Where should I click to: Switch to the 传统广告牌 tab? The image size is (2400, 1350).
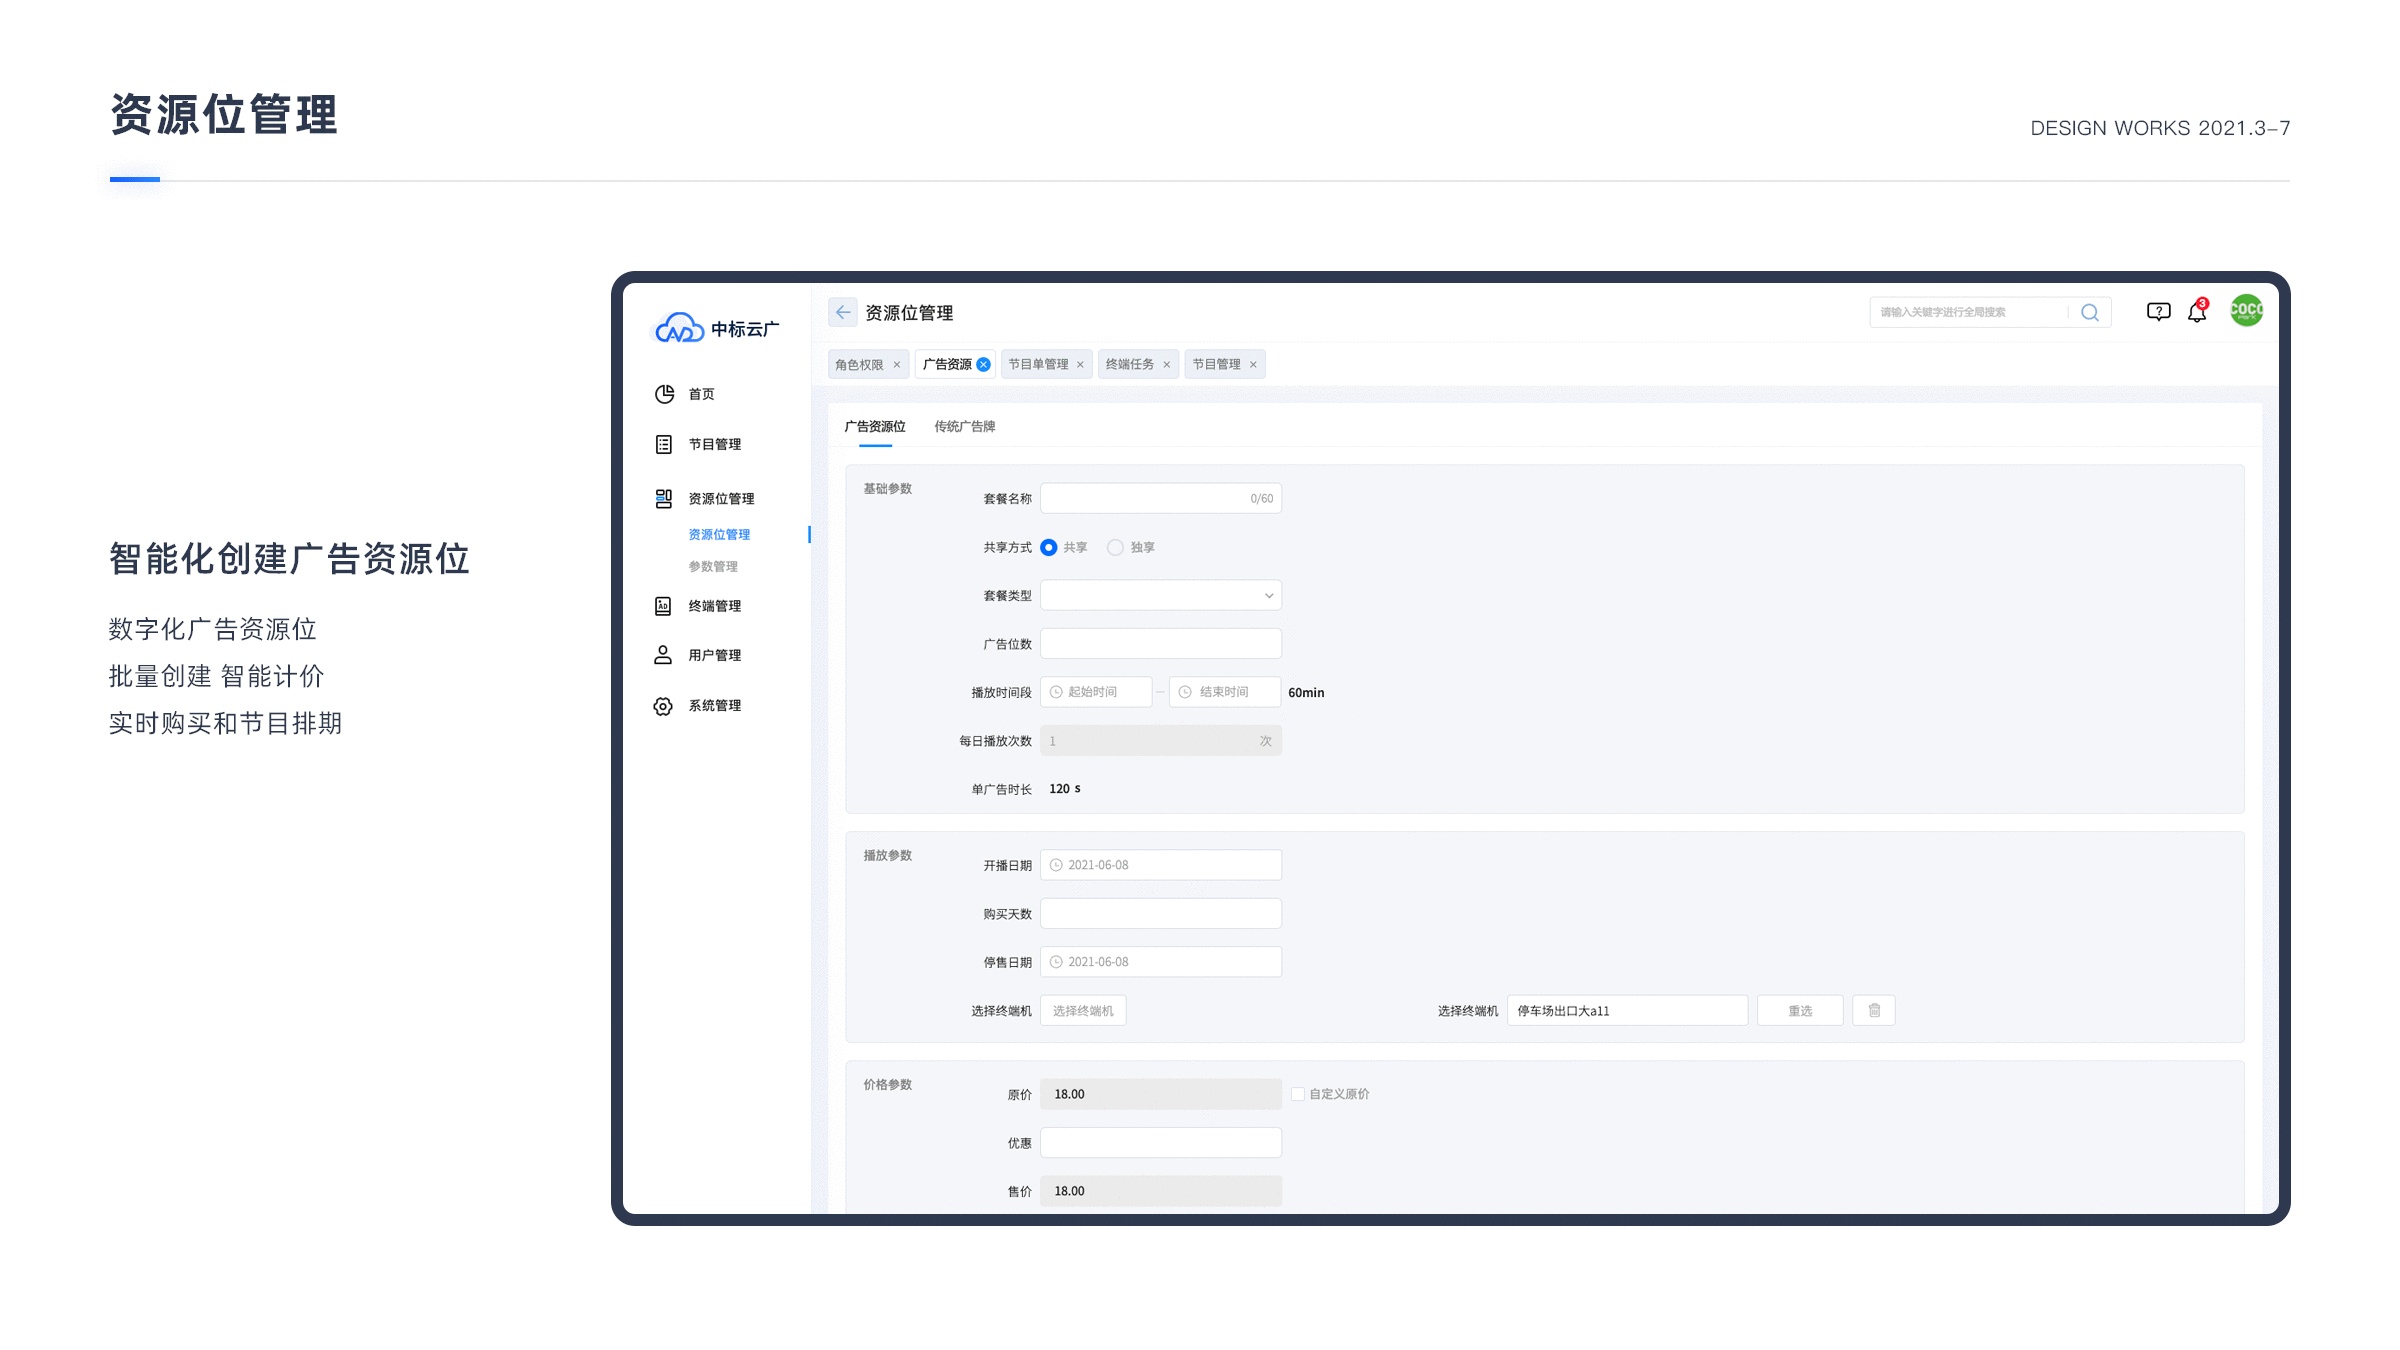tap(964, 426)
